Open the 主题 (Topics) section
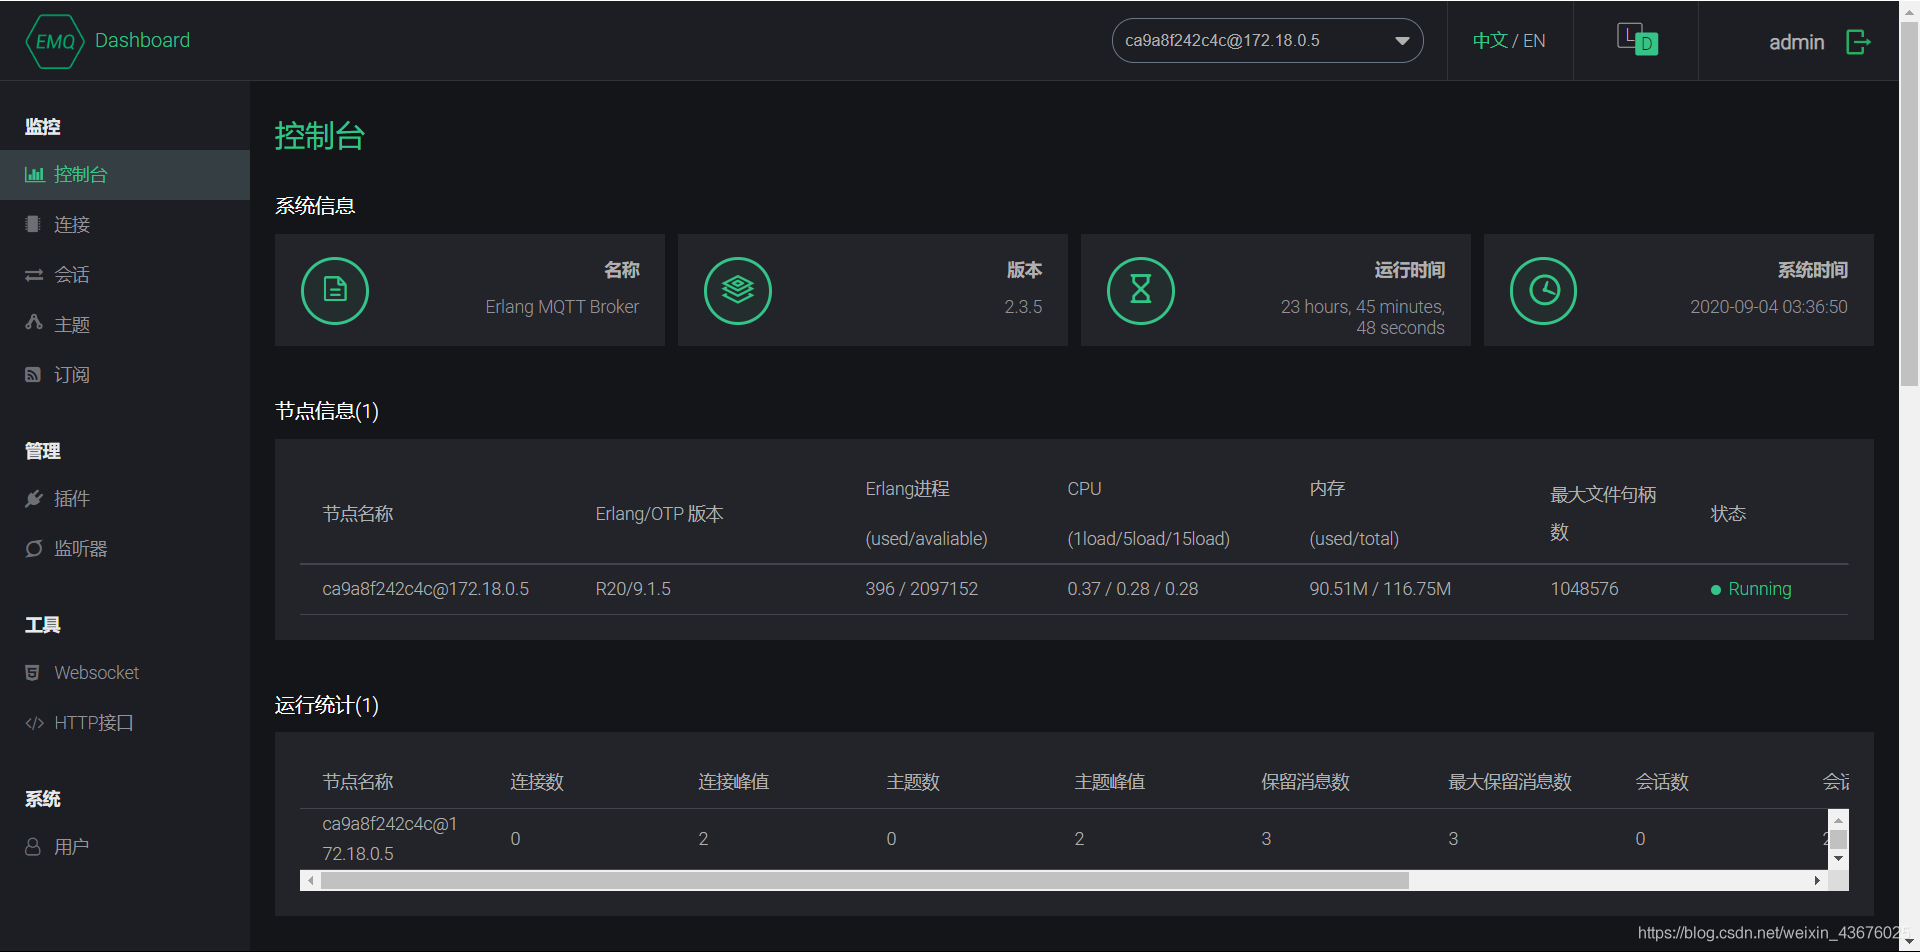Image resolution: width=1920 pixels, height=952 pixels. 72,324
